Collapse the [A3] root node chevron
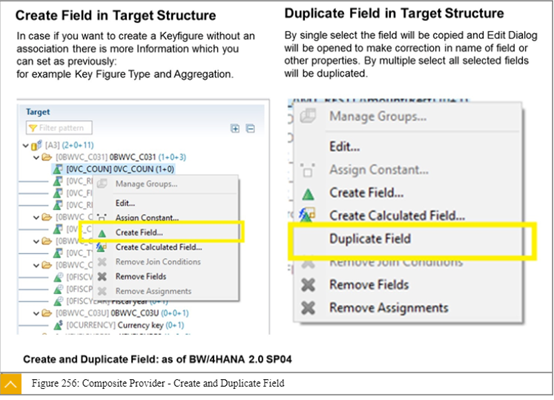The height and width of the screenshot is (400, 554). (x=25, y=145)
